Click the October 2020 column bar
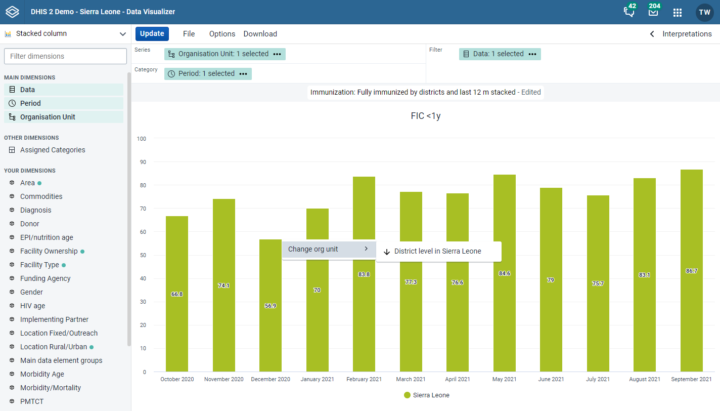The height and width of the screenshot is (411, 720). 177,294
